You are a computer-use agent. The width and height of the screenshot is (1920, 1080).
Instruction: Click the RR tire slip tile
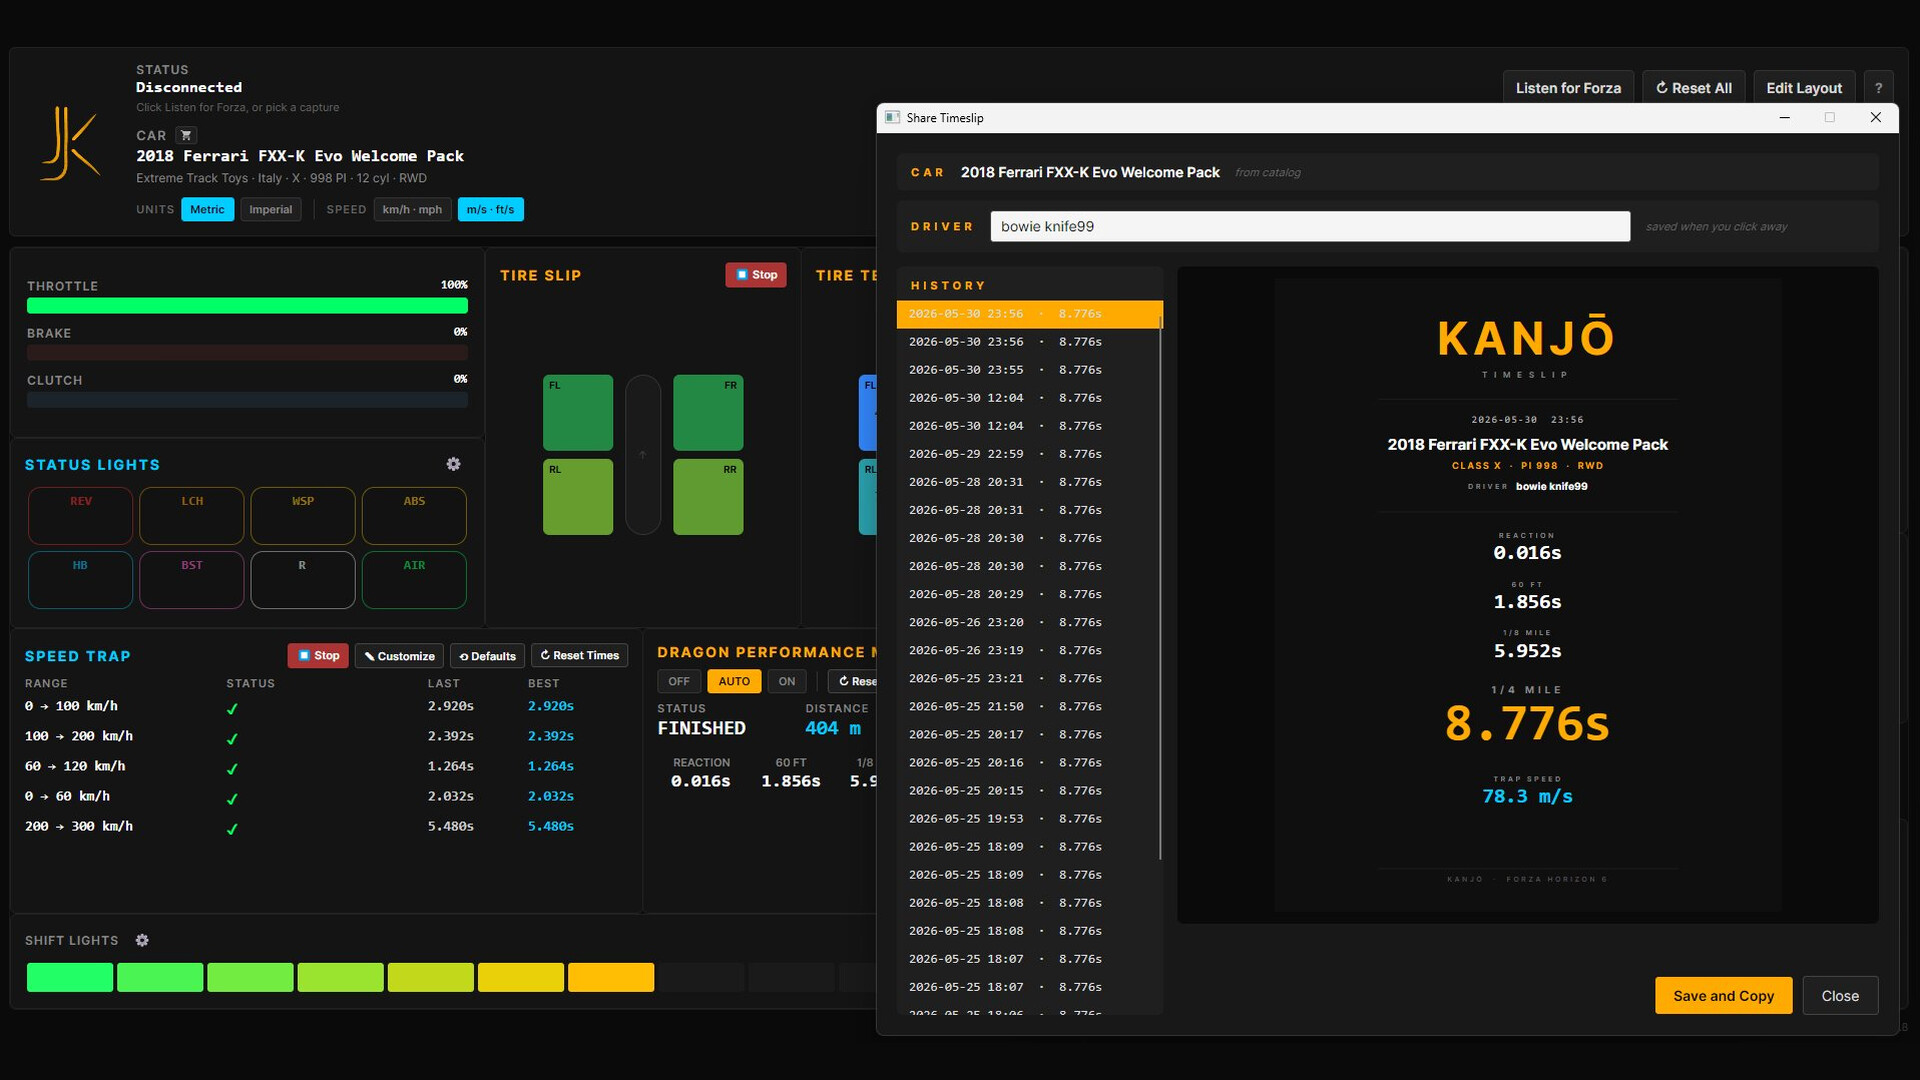pos(708,497)
